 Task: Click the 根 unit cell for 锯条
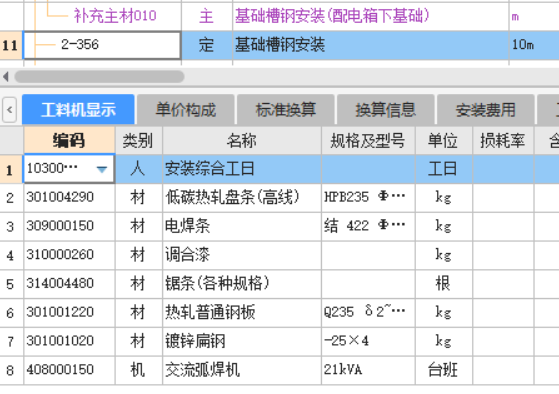click(444, 284)
